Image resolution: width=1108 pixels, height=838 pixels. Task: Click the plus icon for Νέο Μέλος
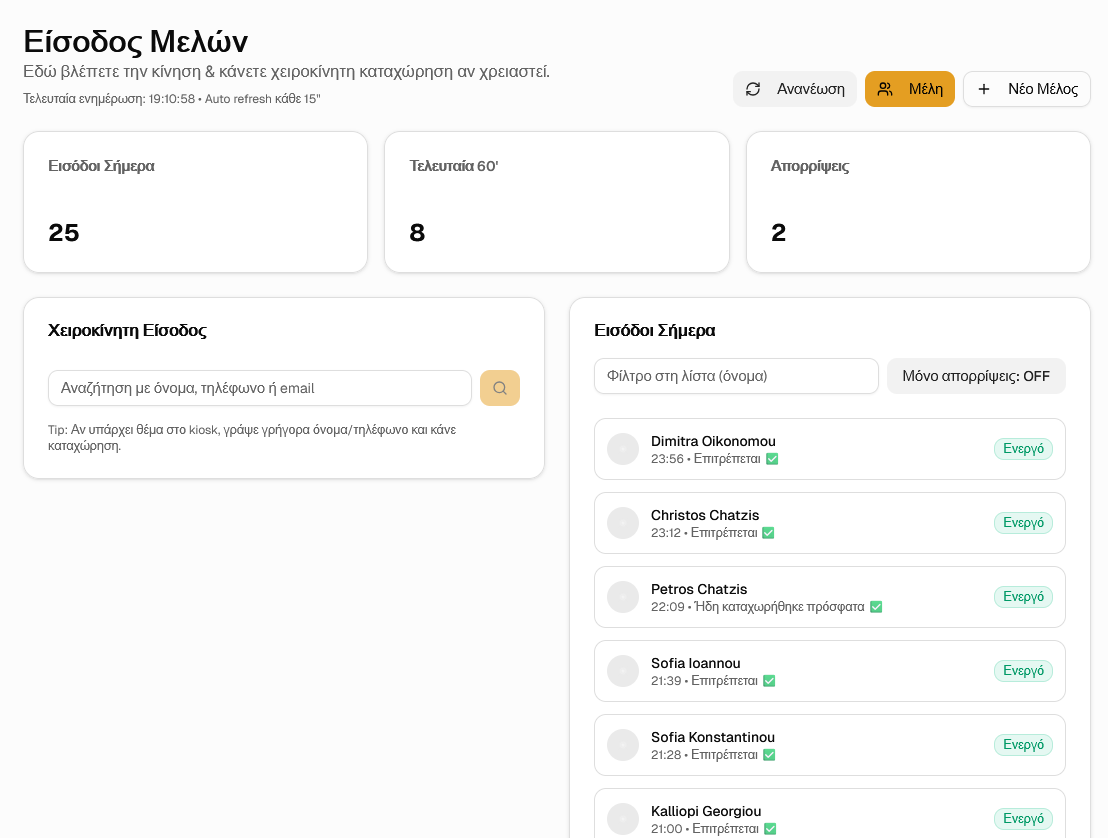[x=984, y=89]
